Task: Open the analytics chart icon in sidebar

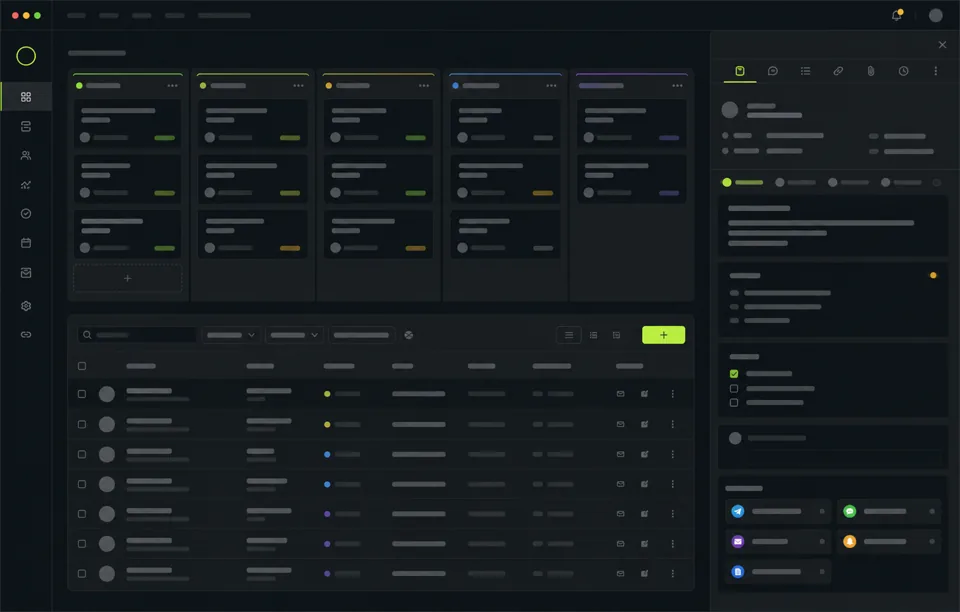Action: tap(26, 185)
